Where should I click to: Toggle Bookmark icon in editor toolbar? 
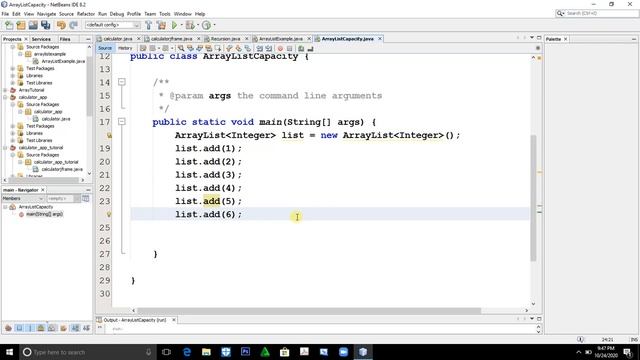[248, 48]
